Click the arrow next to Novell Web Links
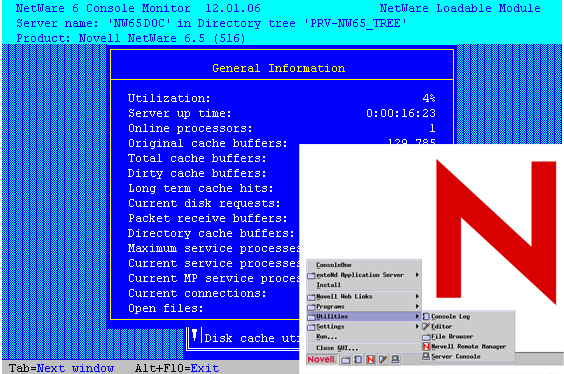 [417, 297]
